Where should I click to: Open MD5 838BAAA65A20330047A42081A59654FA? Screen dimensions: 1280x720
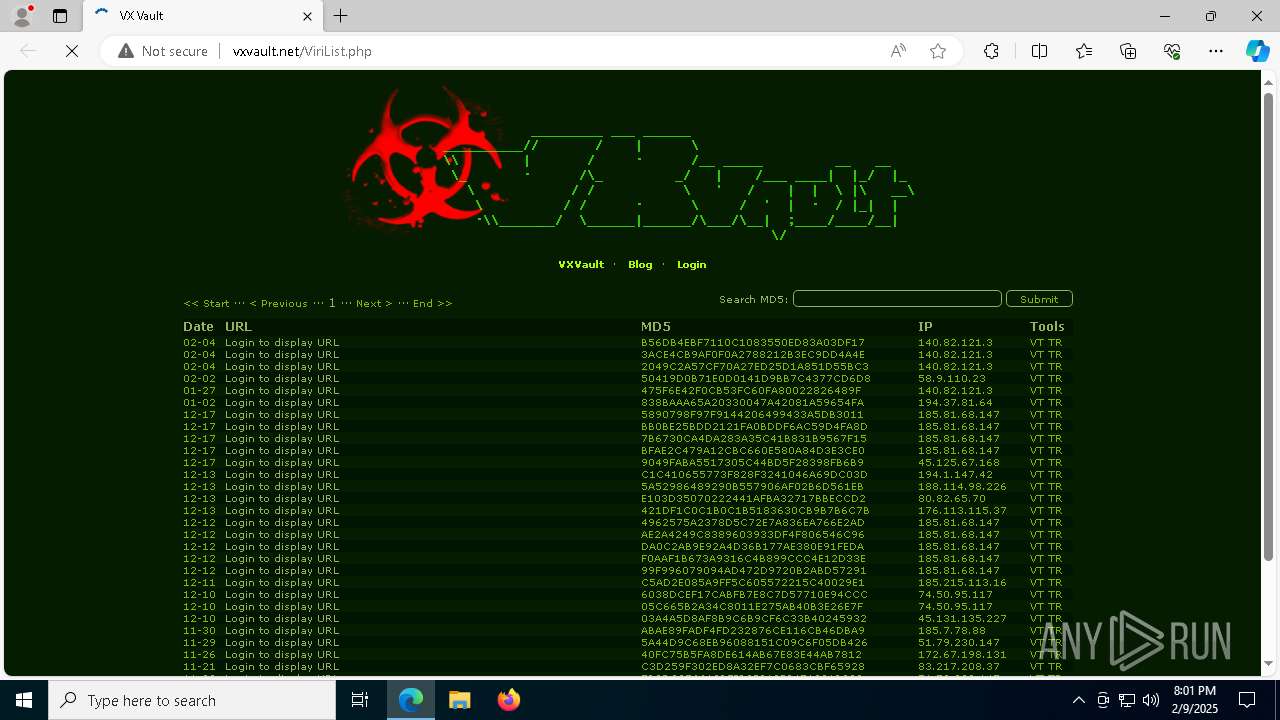[752, 403]
